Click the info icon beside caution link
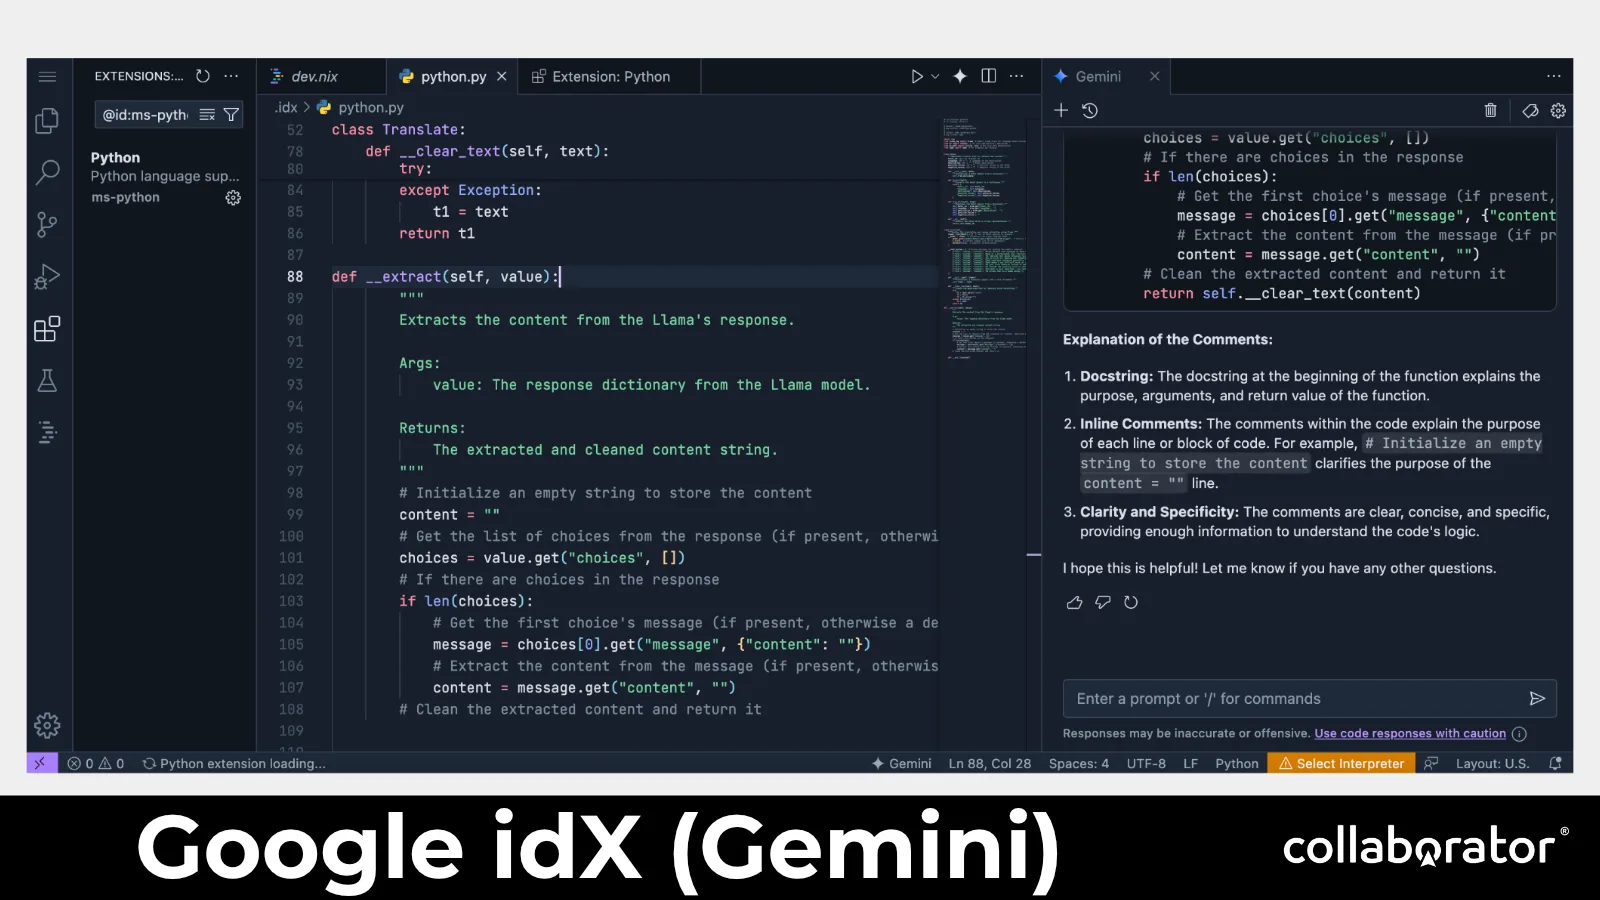Image resolution: width=1600 pixels, height=900 pixels. pos(1519,734)
